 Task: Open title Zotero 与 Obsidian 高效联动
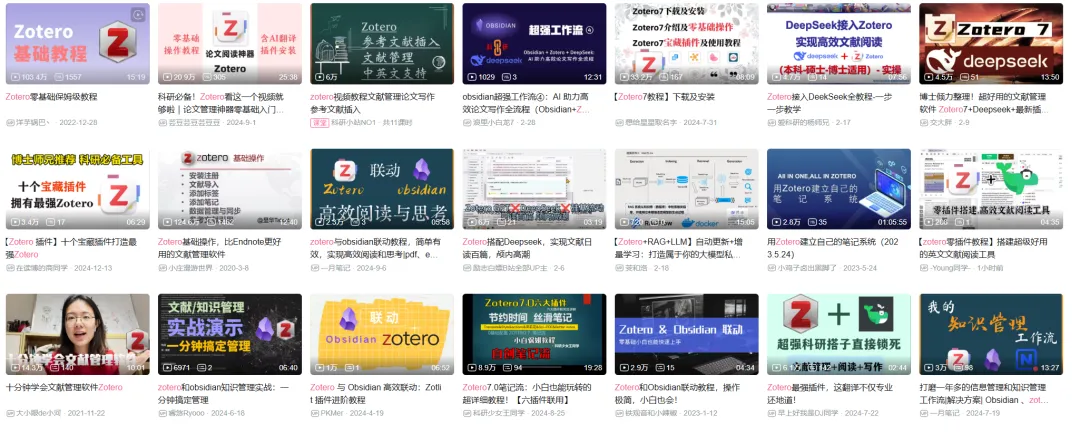375,394
